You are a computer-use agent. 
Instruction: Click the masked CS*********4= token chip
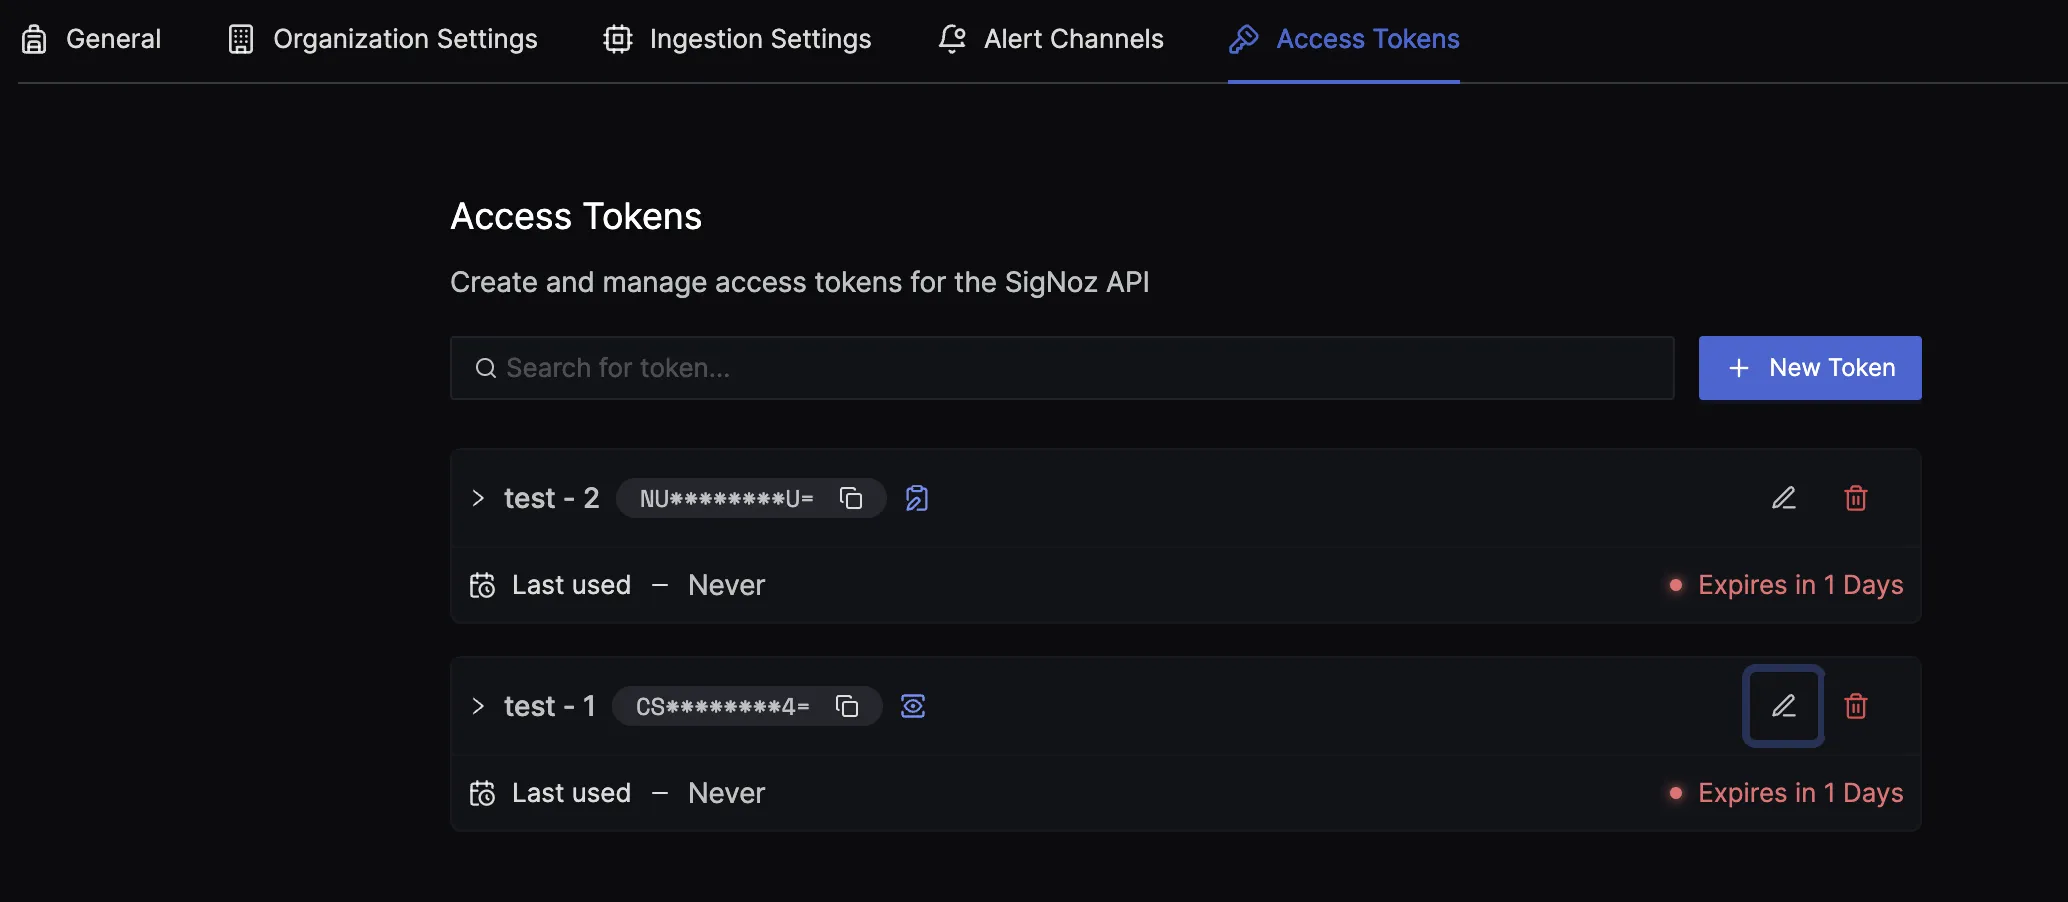747,706
